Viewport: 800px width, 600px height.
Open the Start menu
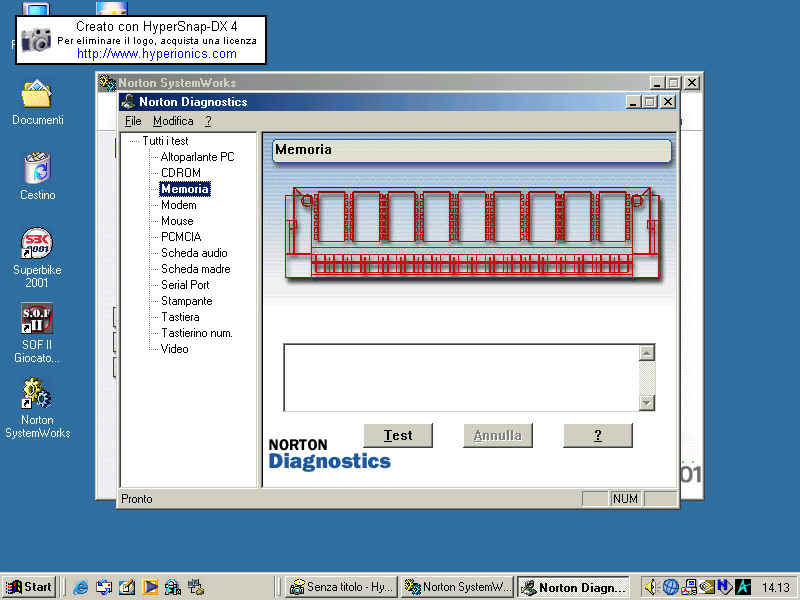(29, 587)
